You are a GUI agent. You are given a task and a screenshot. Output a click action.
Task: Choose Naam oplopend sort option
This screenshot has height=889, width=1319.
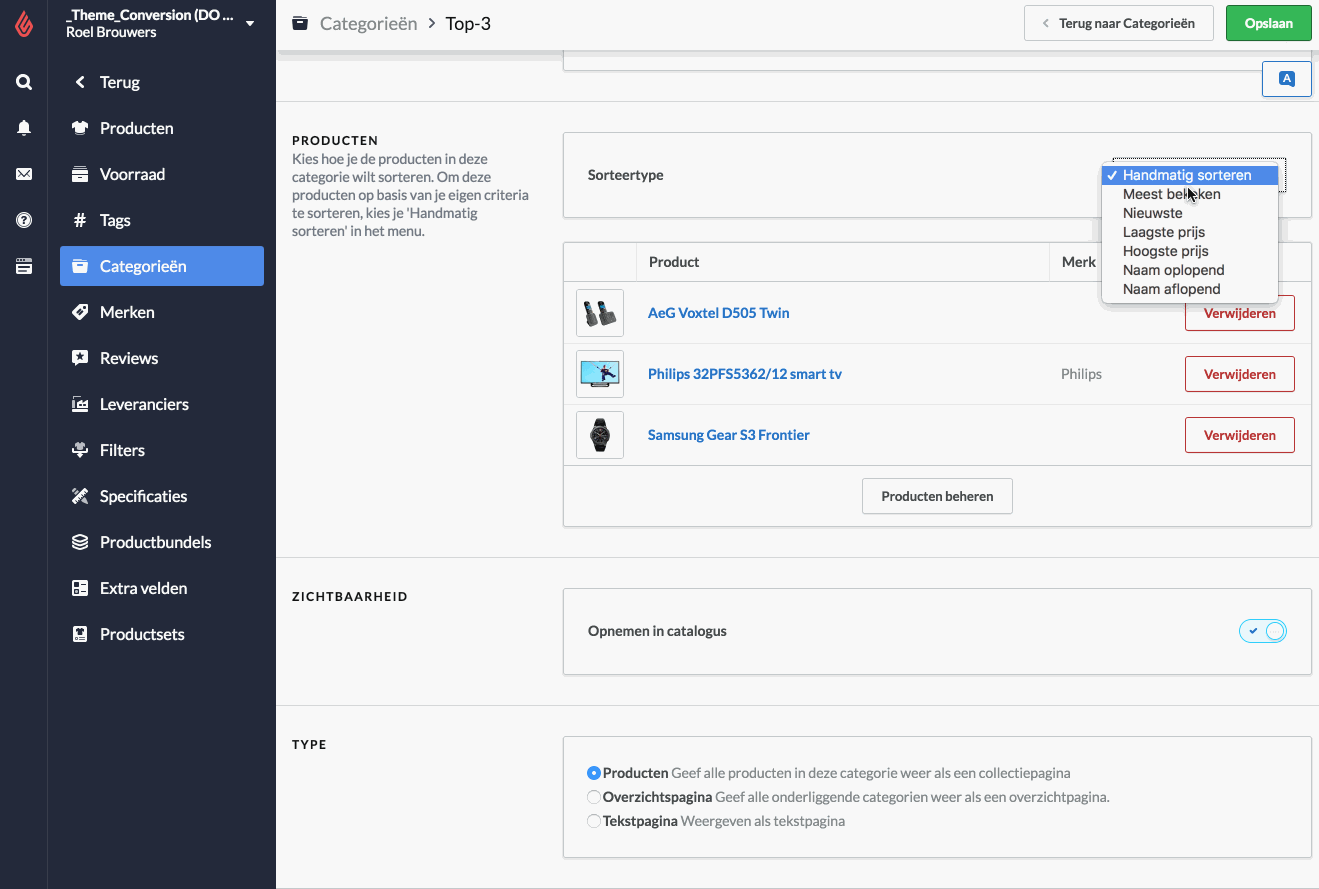pyautogui.click(x=1189, y=270)
